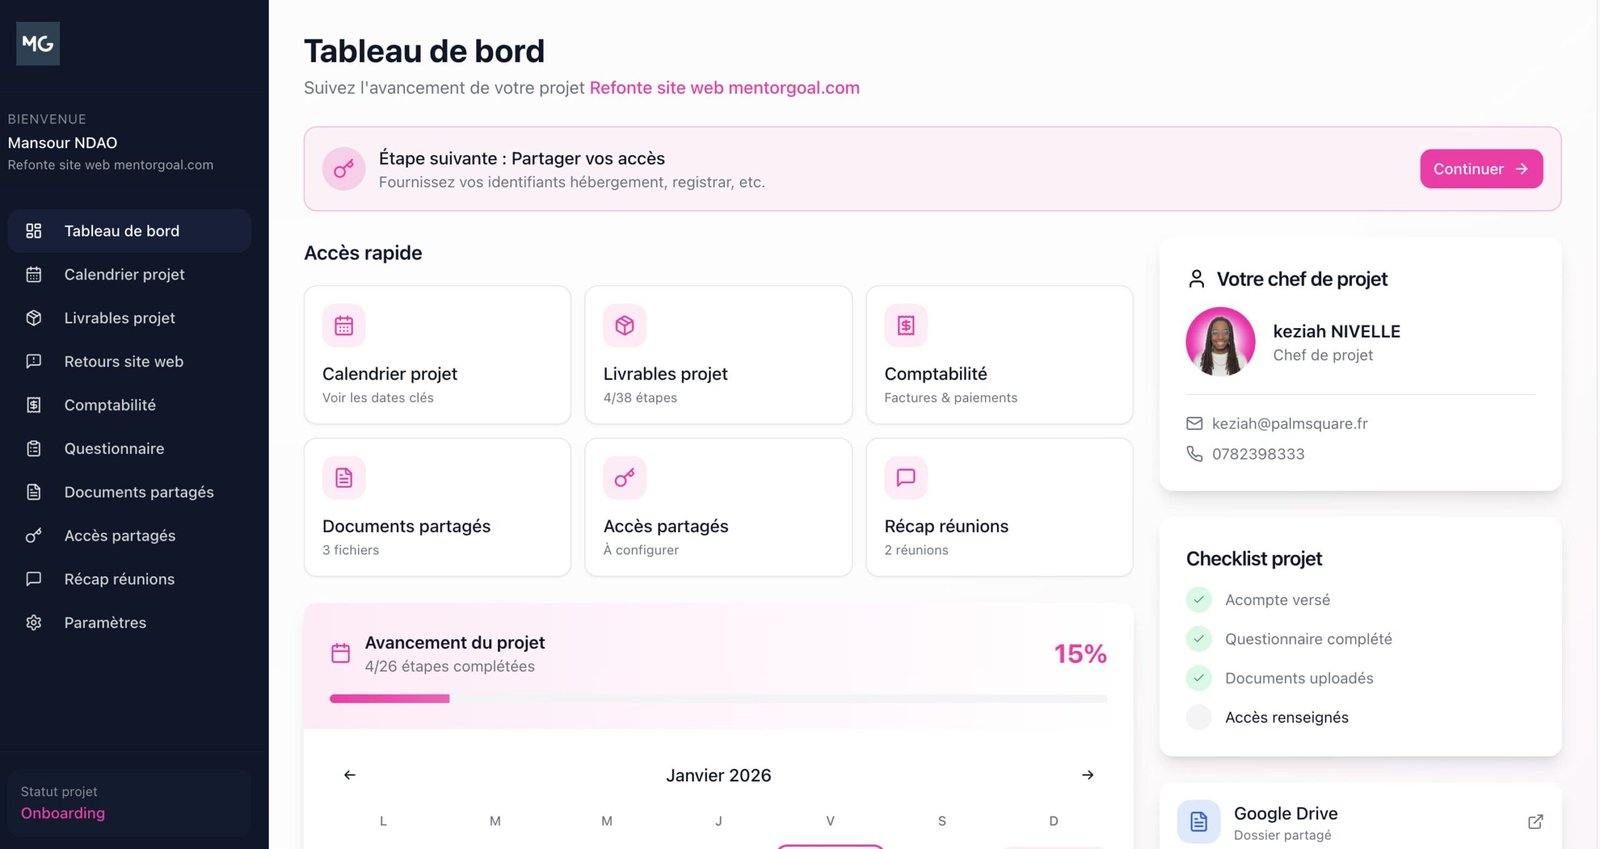Image resolution: width=1600 pixels, height=849 pixels.
Task: Click the key icon on Accès partagés card
Action: click(625, 478)
